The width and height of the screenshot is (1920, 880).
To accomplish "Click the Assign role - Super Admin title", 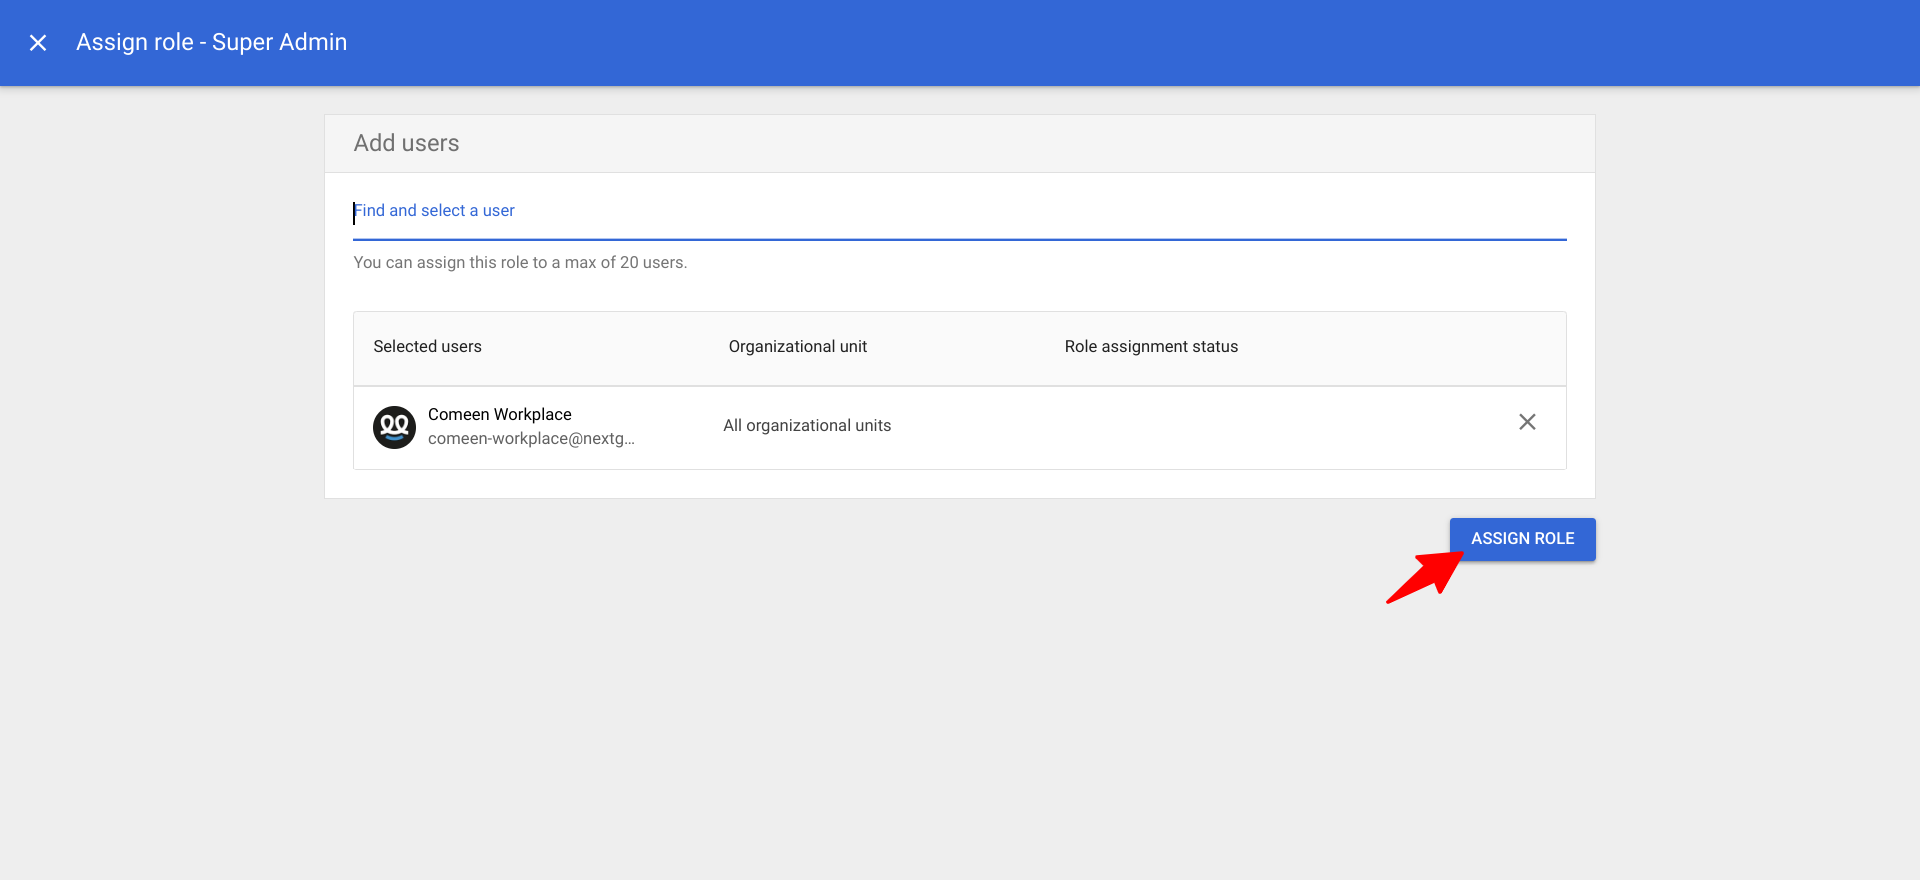I will 211,42.
